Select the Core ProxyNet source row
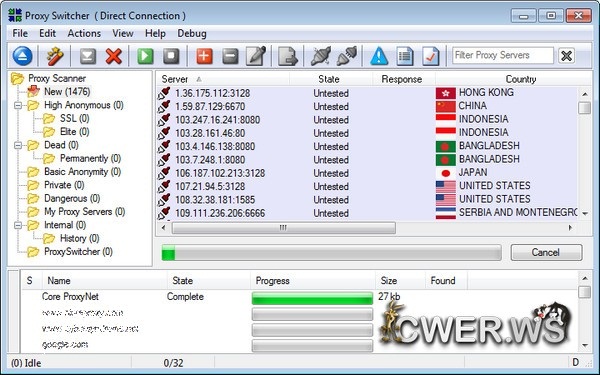 pyautogui.click(x=299, y=297)
